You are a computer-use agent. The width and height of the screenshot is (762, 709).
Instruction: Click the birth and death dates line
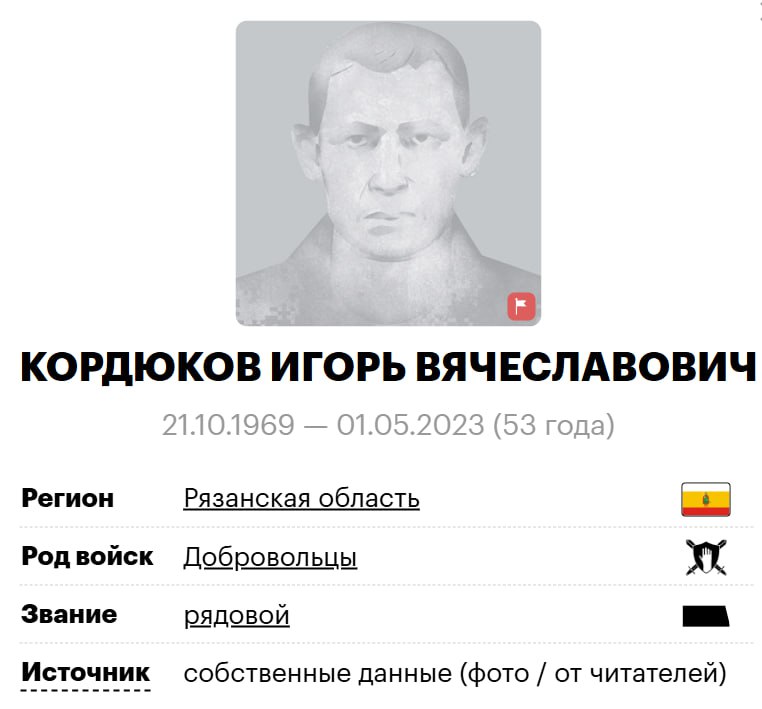click(x=388, y=425)
